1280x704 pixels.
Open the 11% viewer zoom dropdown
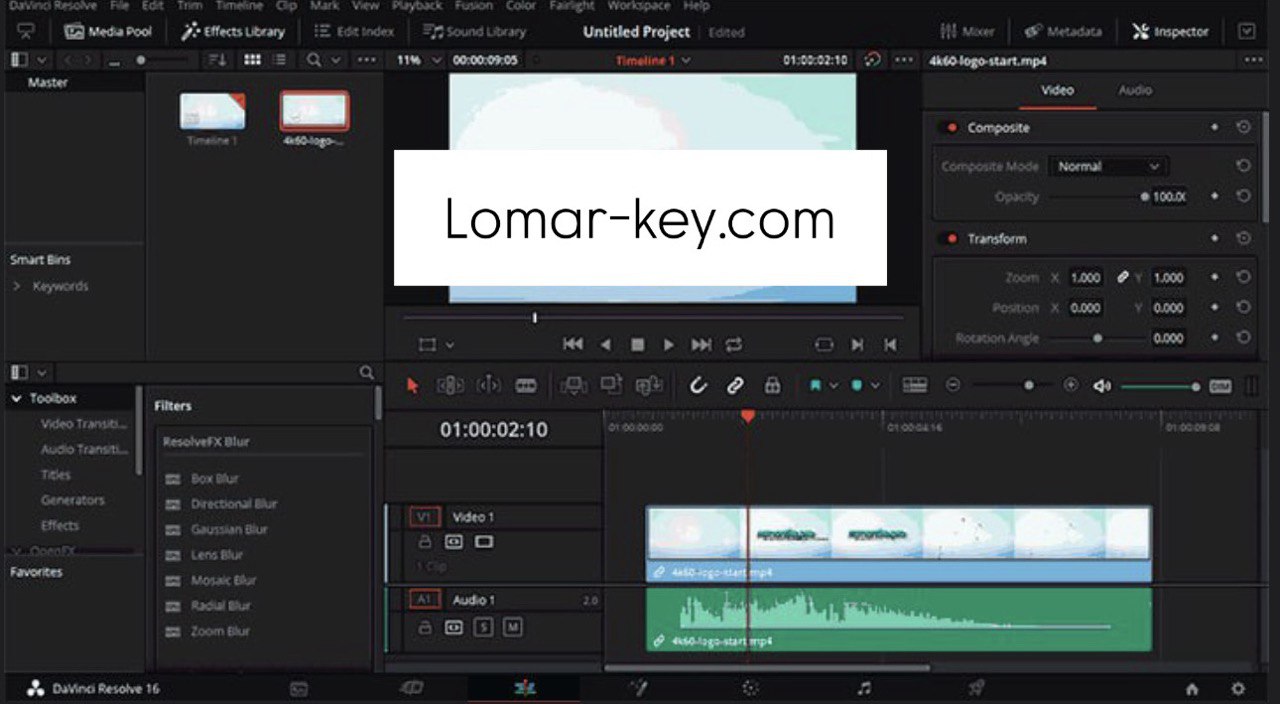coord(418,60)
